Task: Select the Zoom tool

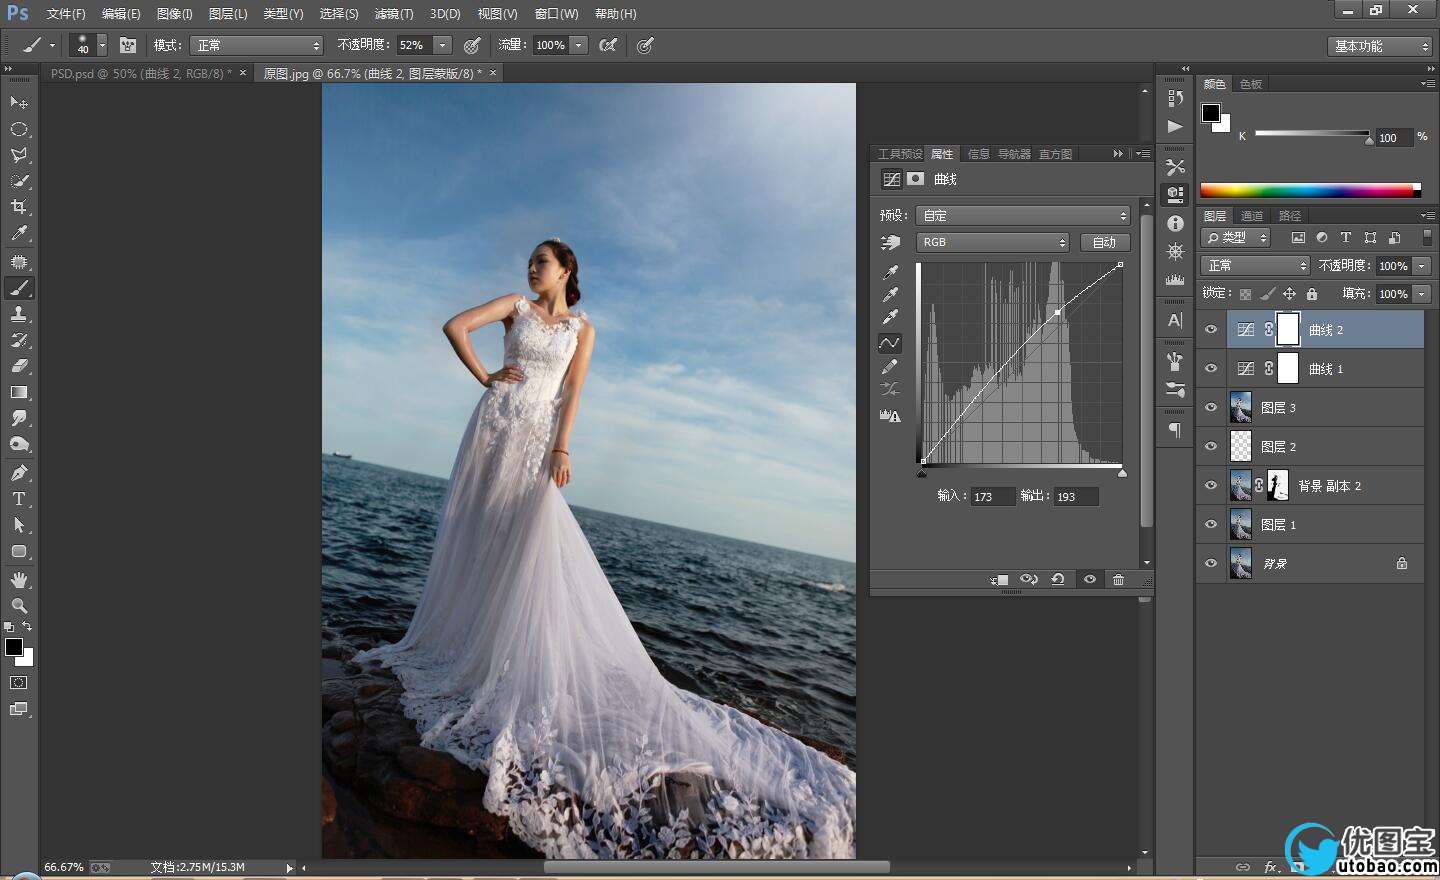Action: (19, 605)
